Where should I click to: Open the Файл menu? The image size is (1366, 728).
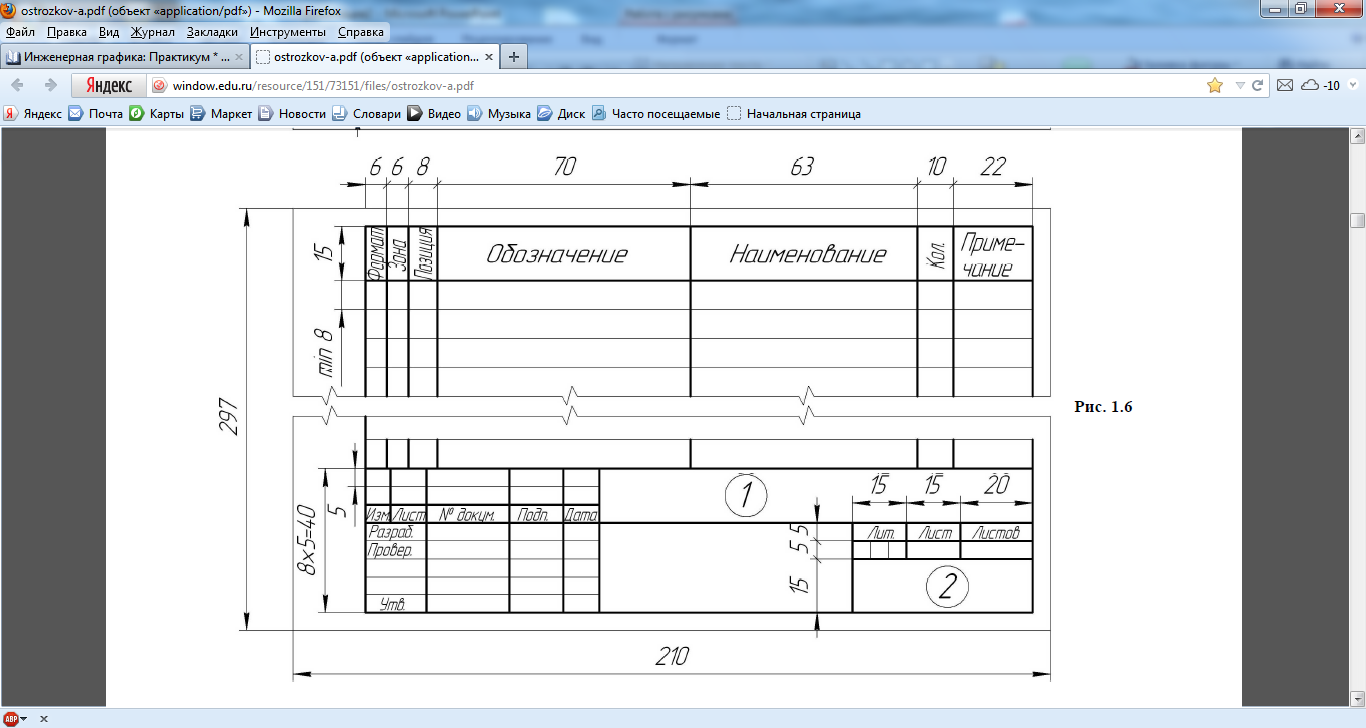20,32
